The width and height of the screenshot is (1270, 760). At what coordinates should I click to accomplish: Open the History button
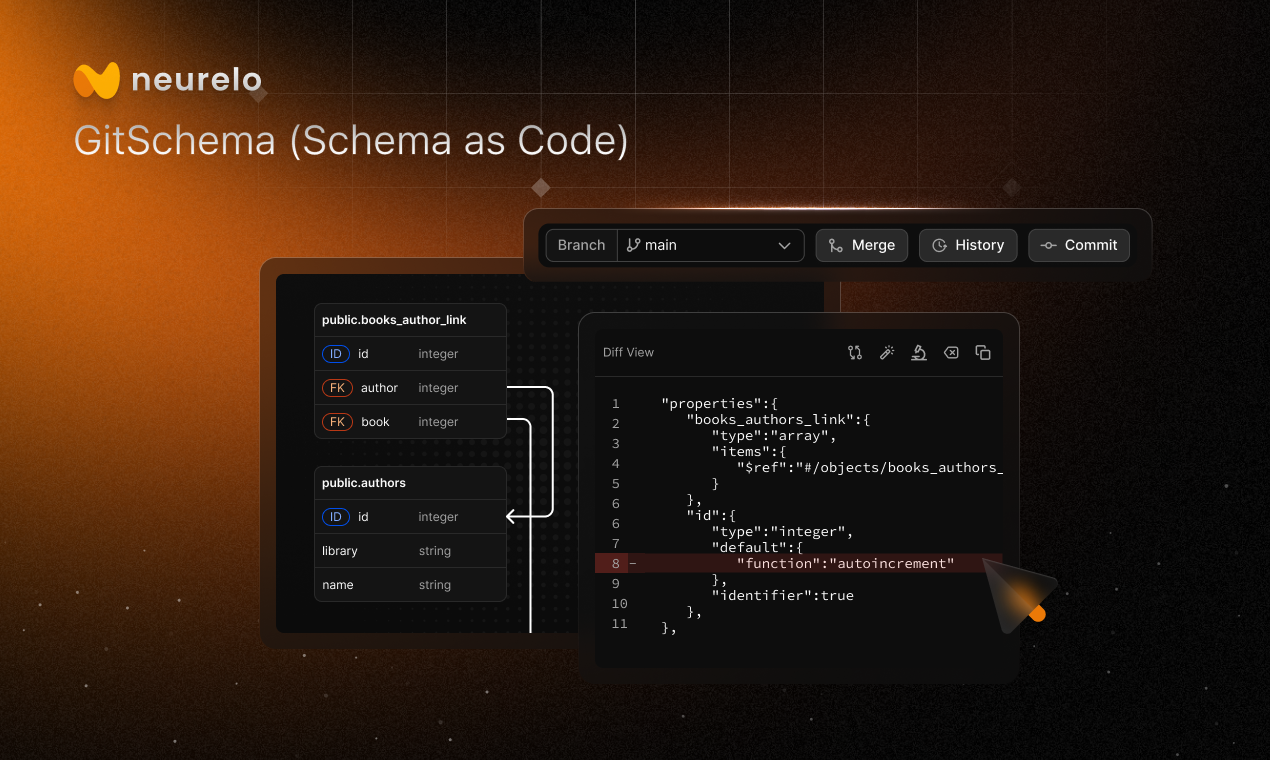(968, 245)
